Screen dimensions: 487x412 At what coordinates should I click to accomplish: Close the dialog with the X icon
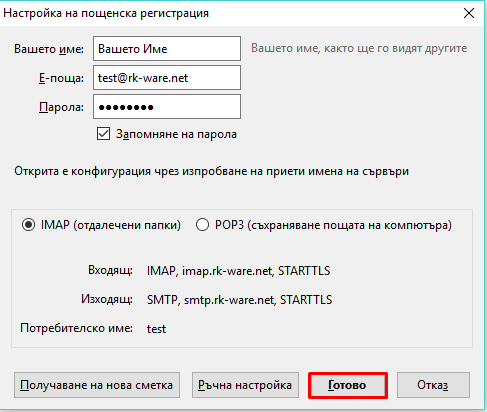pyautogui.click(x=469, y=13)
